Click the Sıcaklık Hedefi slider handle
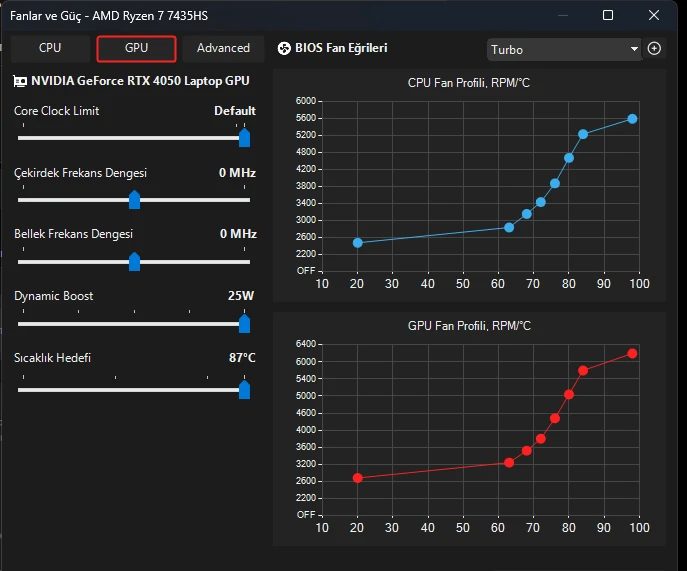 tap(244, 390)
